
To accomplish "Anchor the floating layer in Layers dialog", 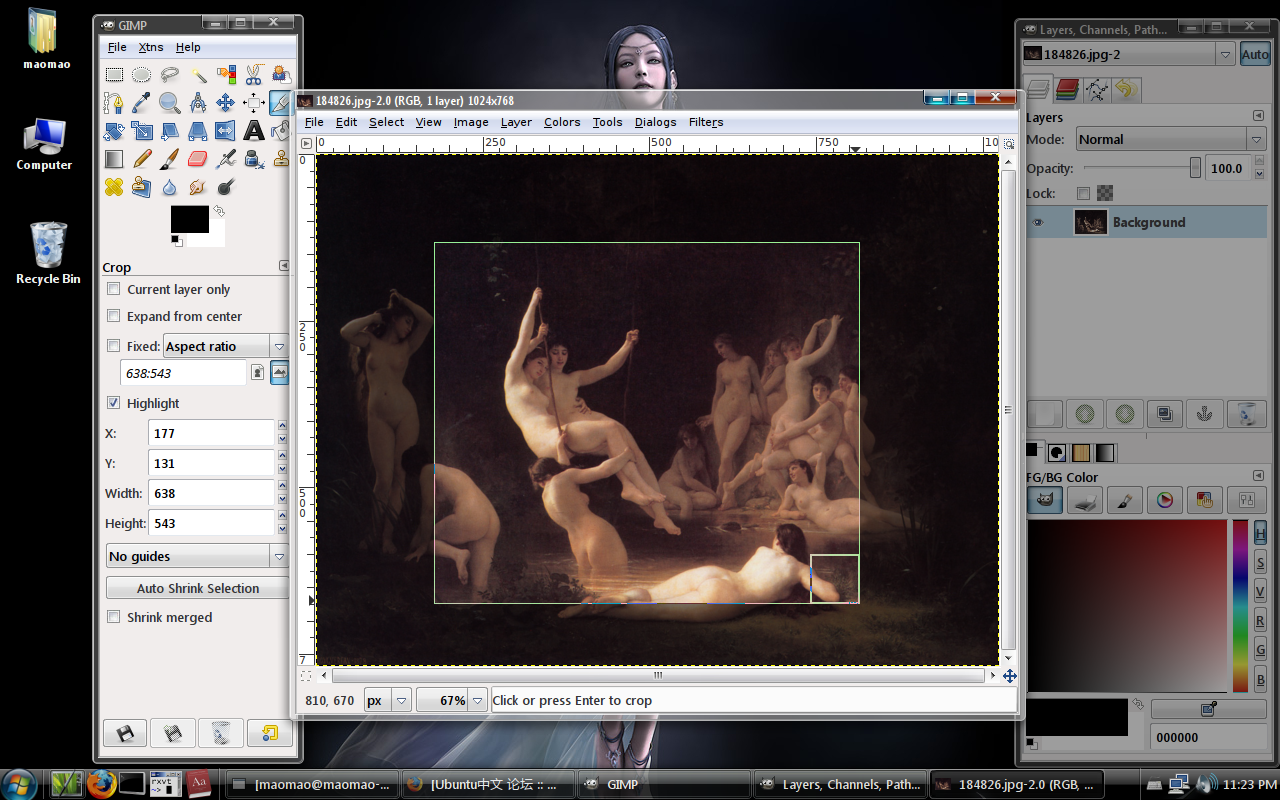I will pyautogui.click(x=1206, y=413).
